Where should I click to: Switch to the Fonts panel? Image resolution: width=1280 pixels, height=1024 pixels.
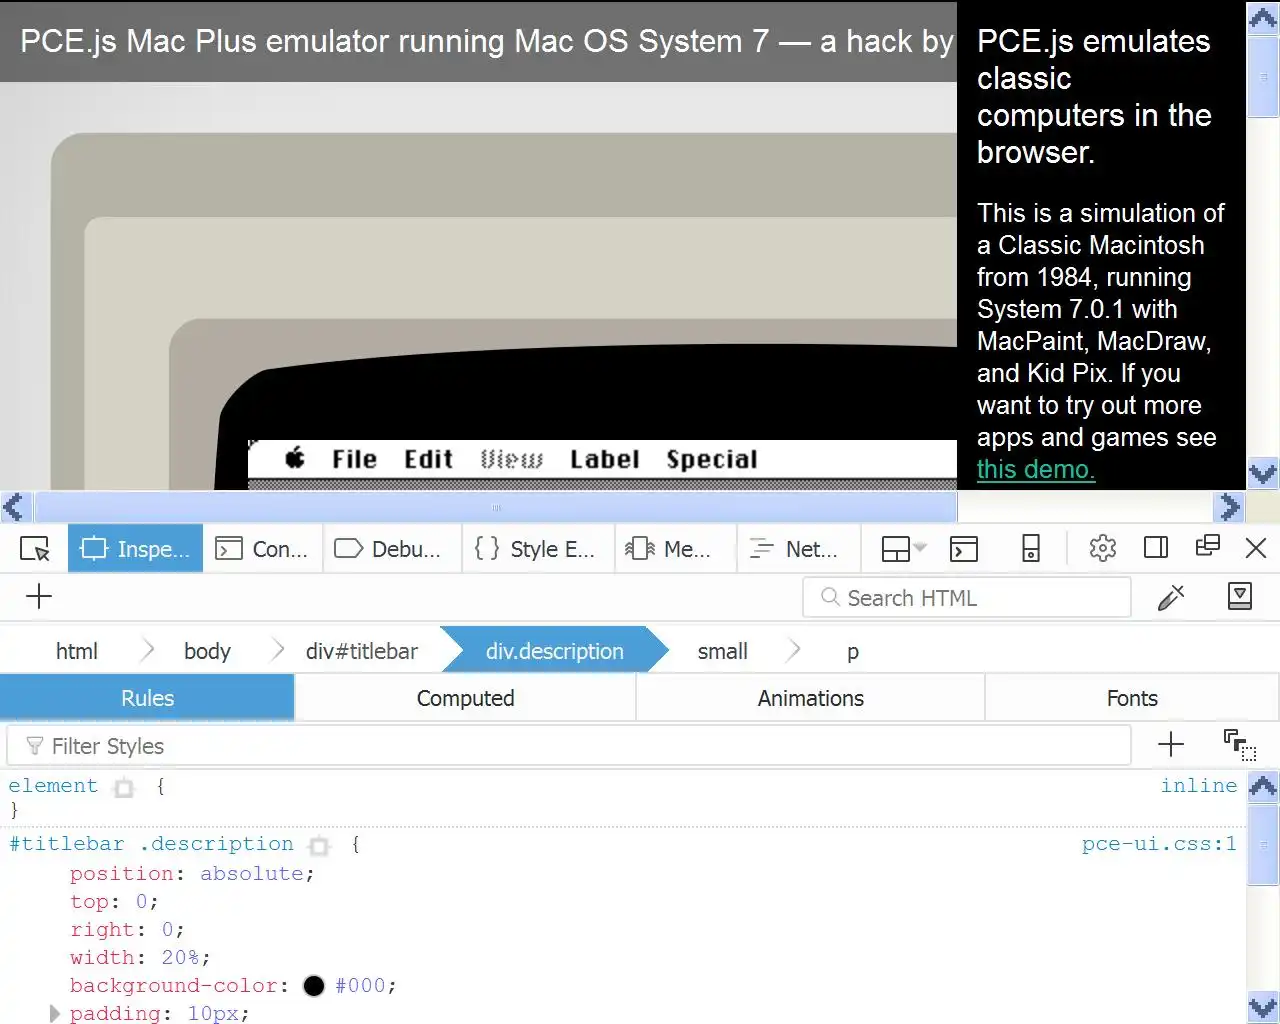[1132, 698]
